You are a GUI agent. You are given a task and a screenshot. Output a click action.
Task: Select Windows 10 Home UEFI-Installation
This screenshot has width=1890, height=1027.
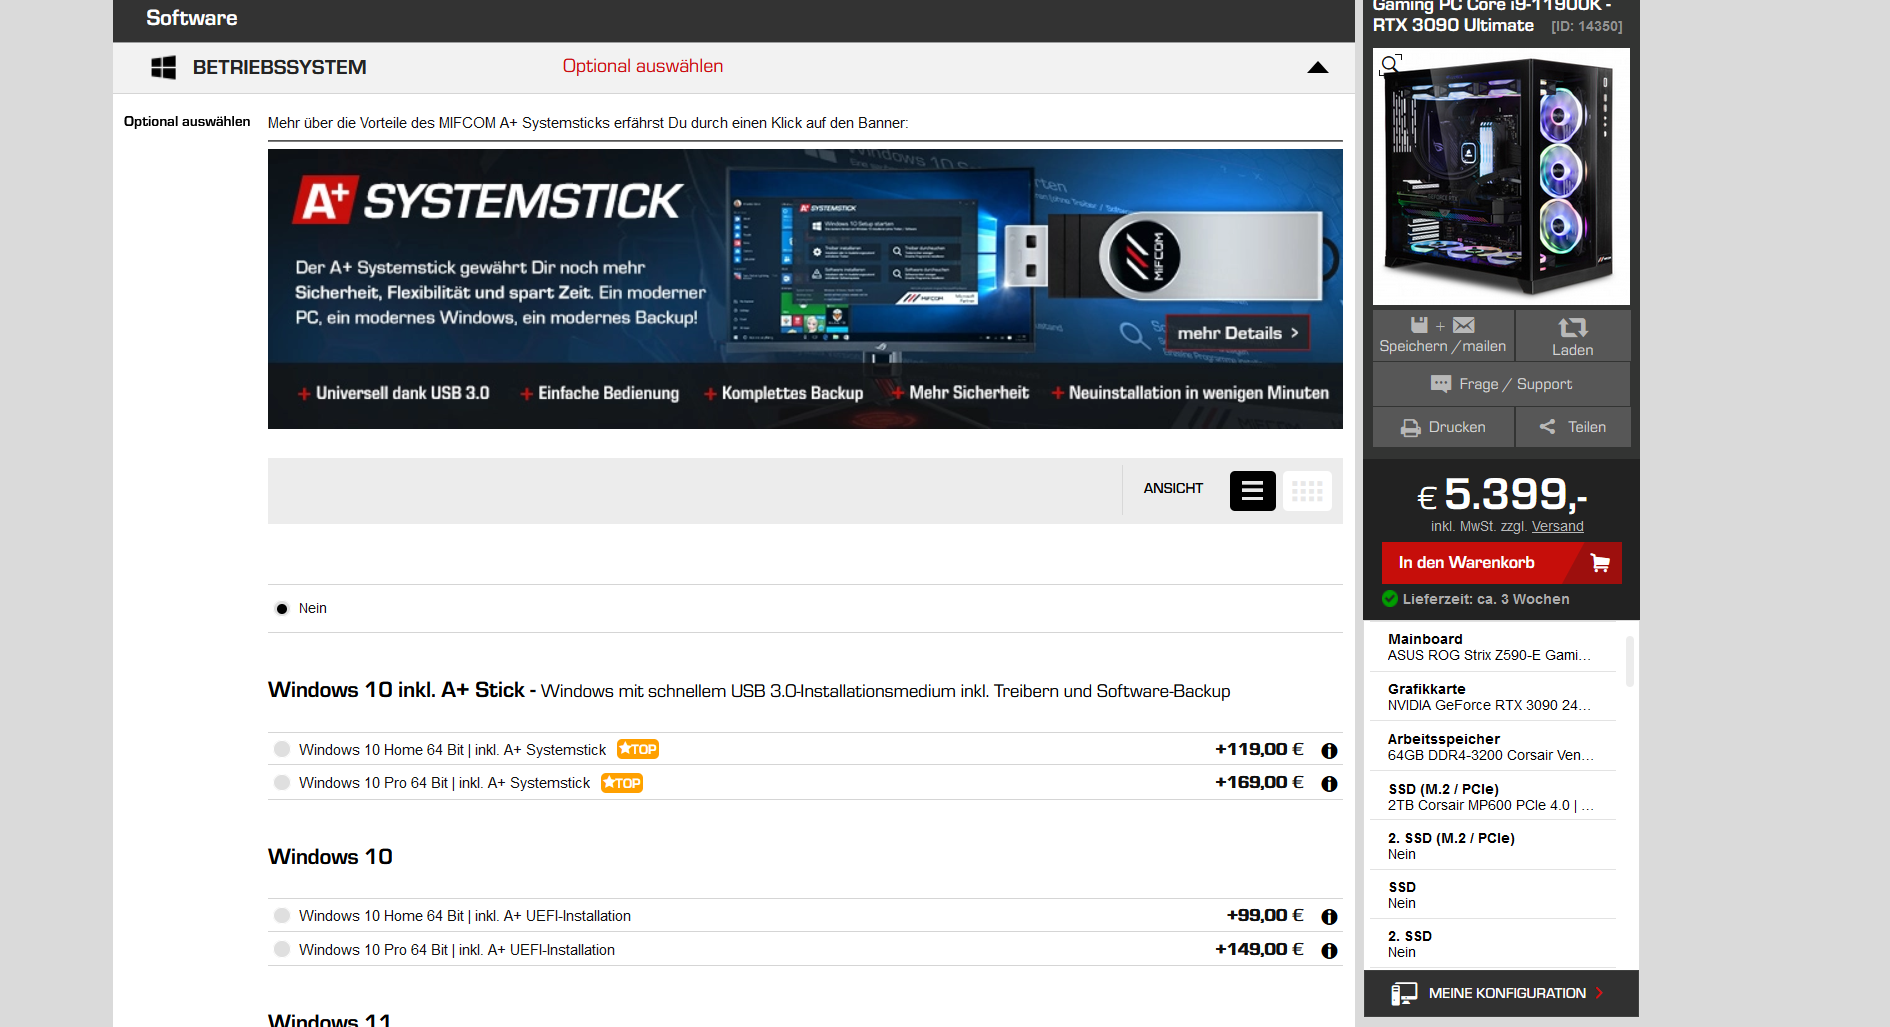[282, 916]
